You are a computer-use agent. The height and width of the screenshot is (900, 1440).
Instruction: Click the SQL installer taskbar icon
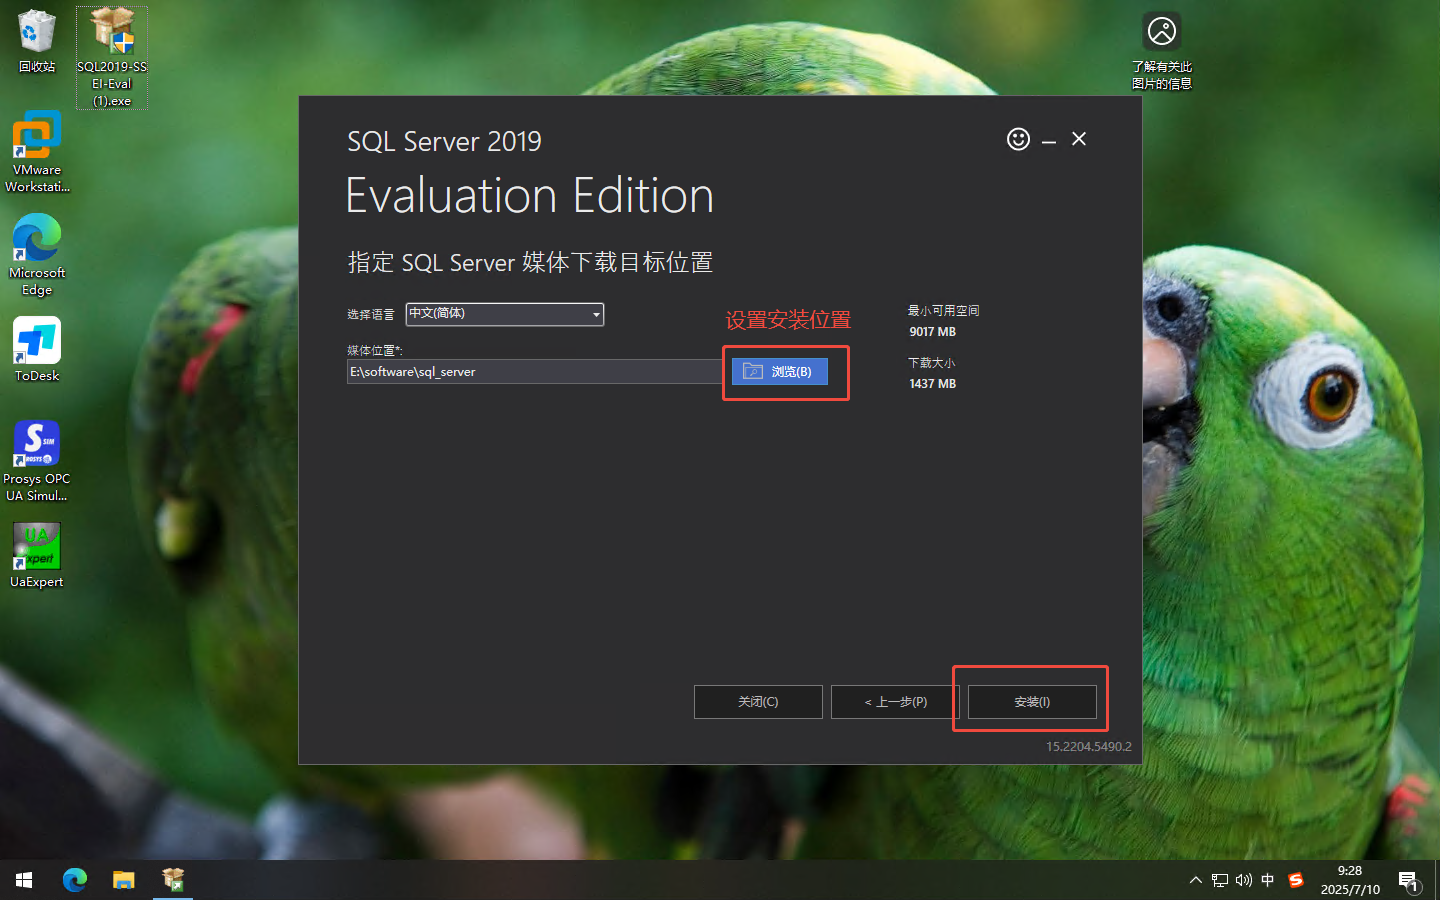point(172,880)
